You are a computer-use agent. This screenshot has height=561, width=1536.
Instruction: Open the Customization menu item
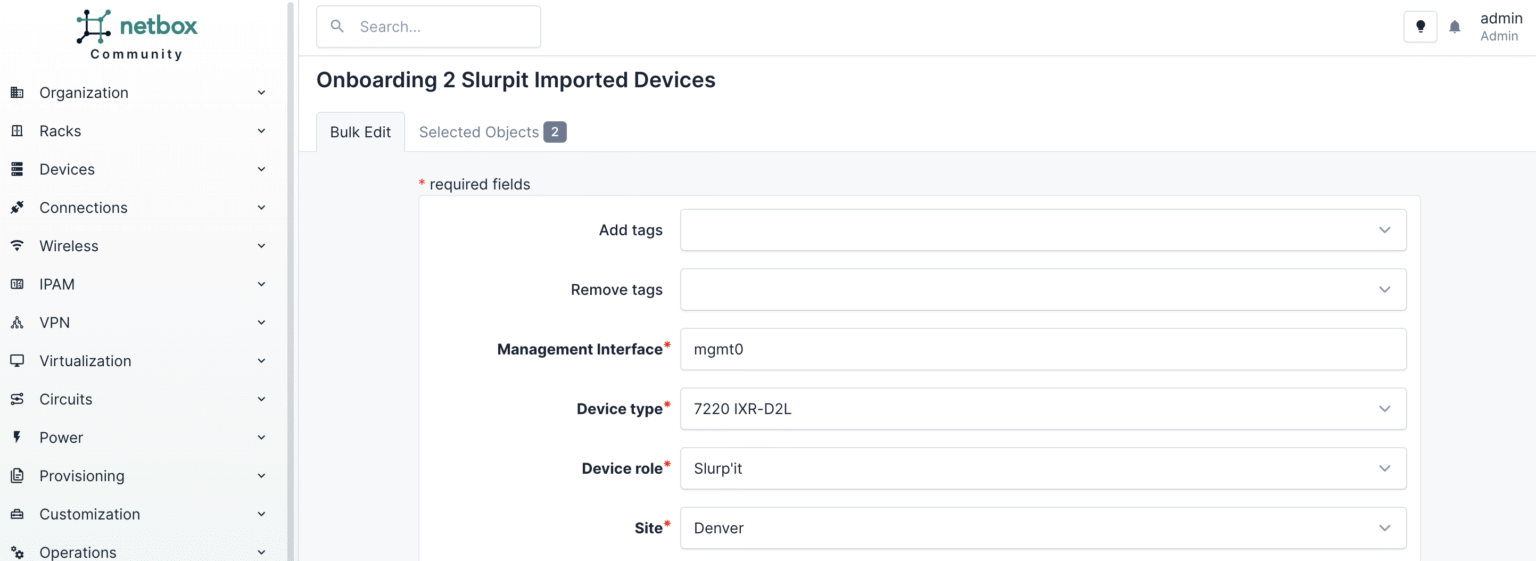(90, 514)
